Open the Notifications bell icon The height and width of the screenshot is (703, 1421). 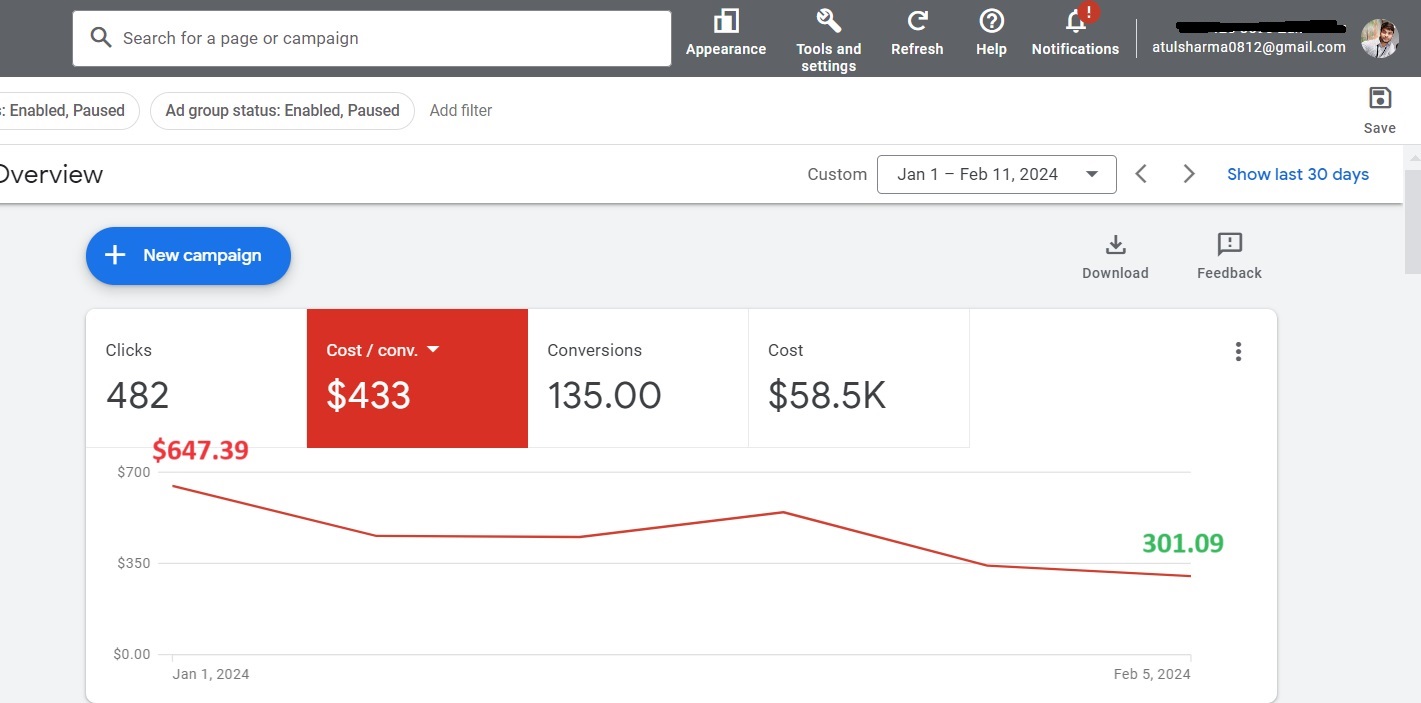pos(1076,21)
